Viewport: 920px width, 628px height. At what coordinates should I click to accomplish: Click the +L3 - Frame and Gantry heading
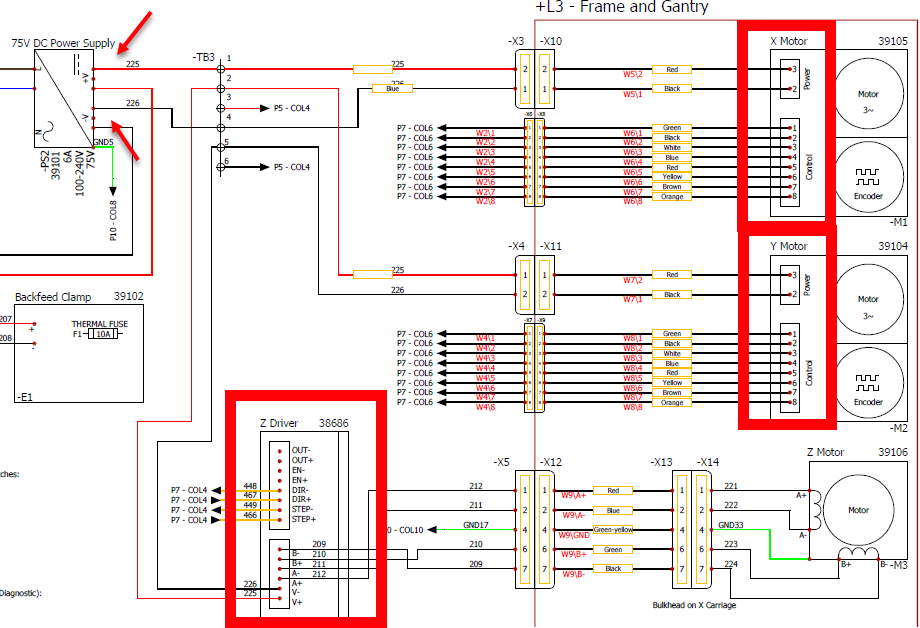[622, 8]
